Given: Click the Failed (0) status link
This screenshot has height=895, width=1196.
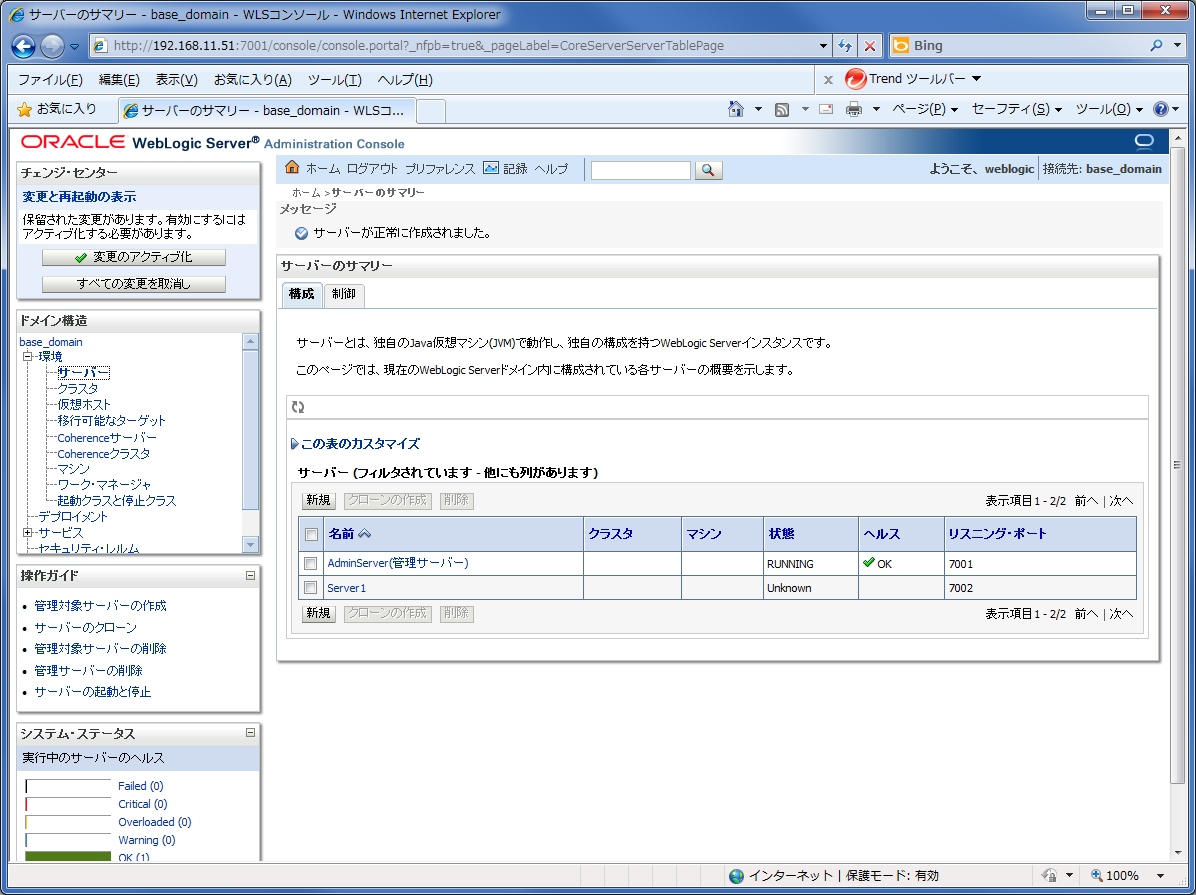Looking at the screenshot, I should (x=140, y=786).
